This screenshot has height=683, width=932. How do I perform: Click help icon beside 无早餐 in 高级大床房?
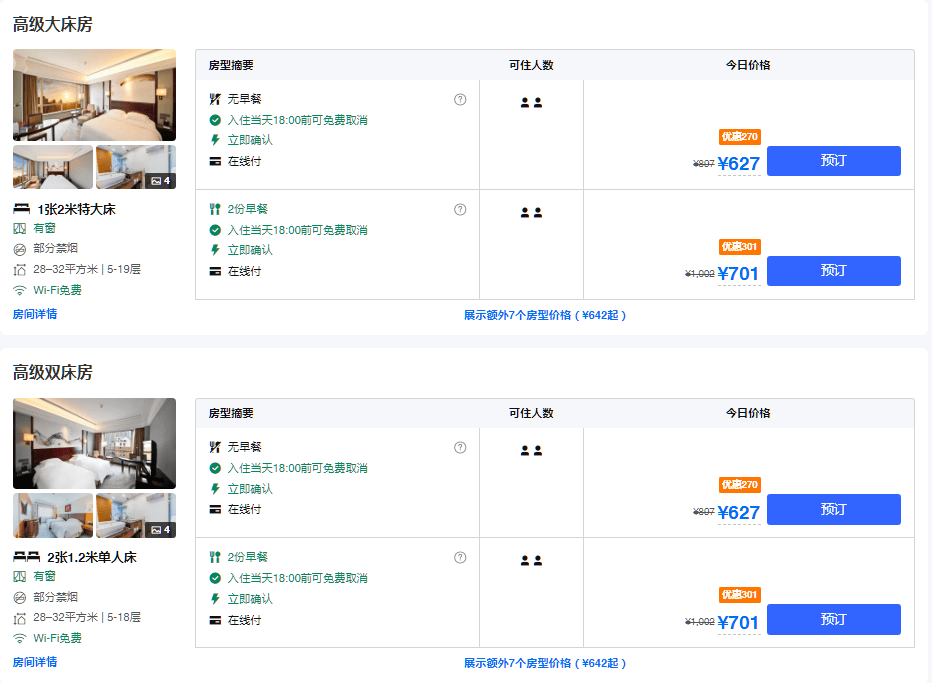[460, 99]
